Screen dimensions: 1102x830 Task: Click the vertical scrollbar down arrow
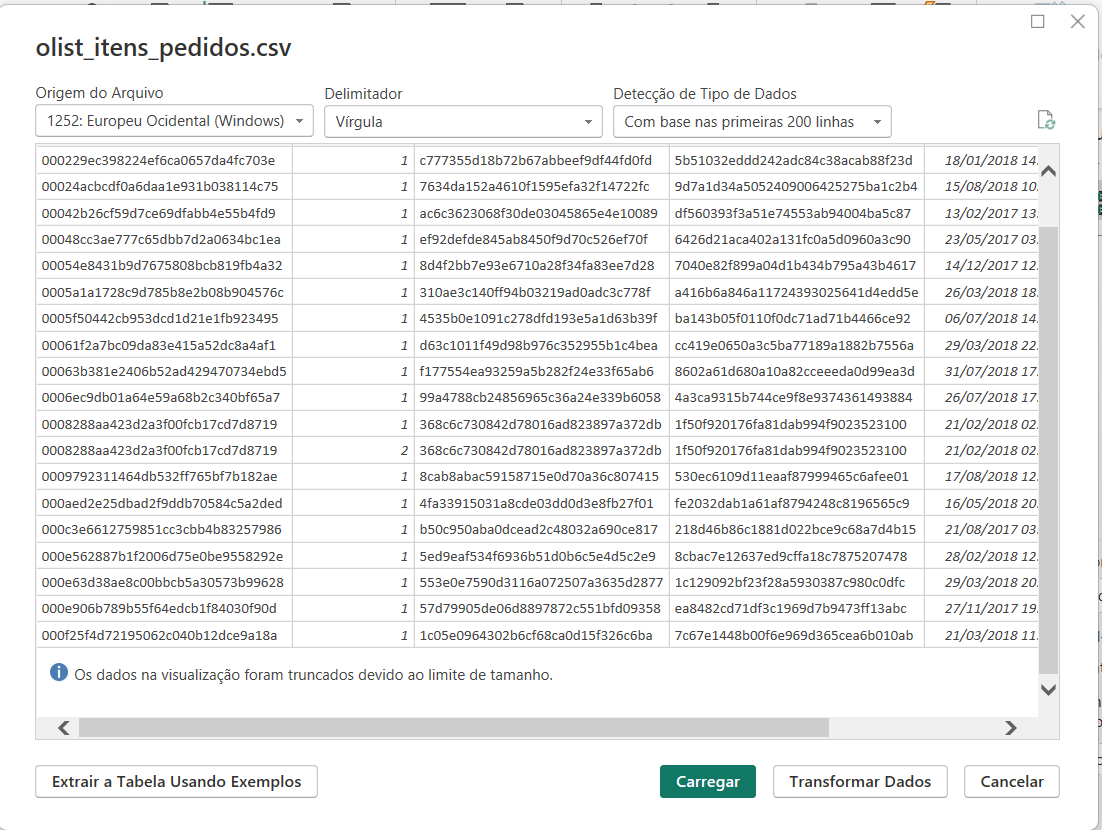(x=1048, y=690)
